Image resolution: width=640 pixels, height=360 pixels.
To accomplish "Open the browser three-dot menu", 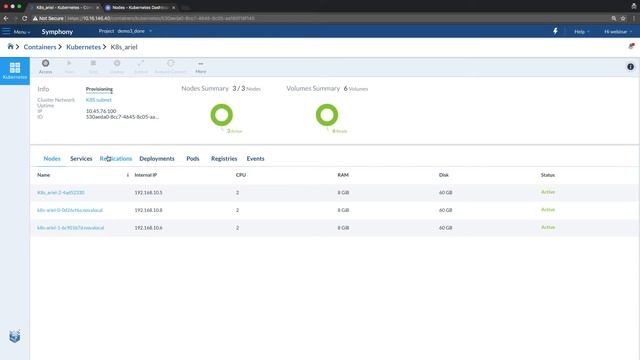I will [x=634, y=18].
